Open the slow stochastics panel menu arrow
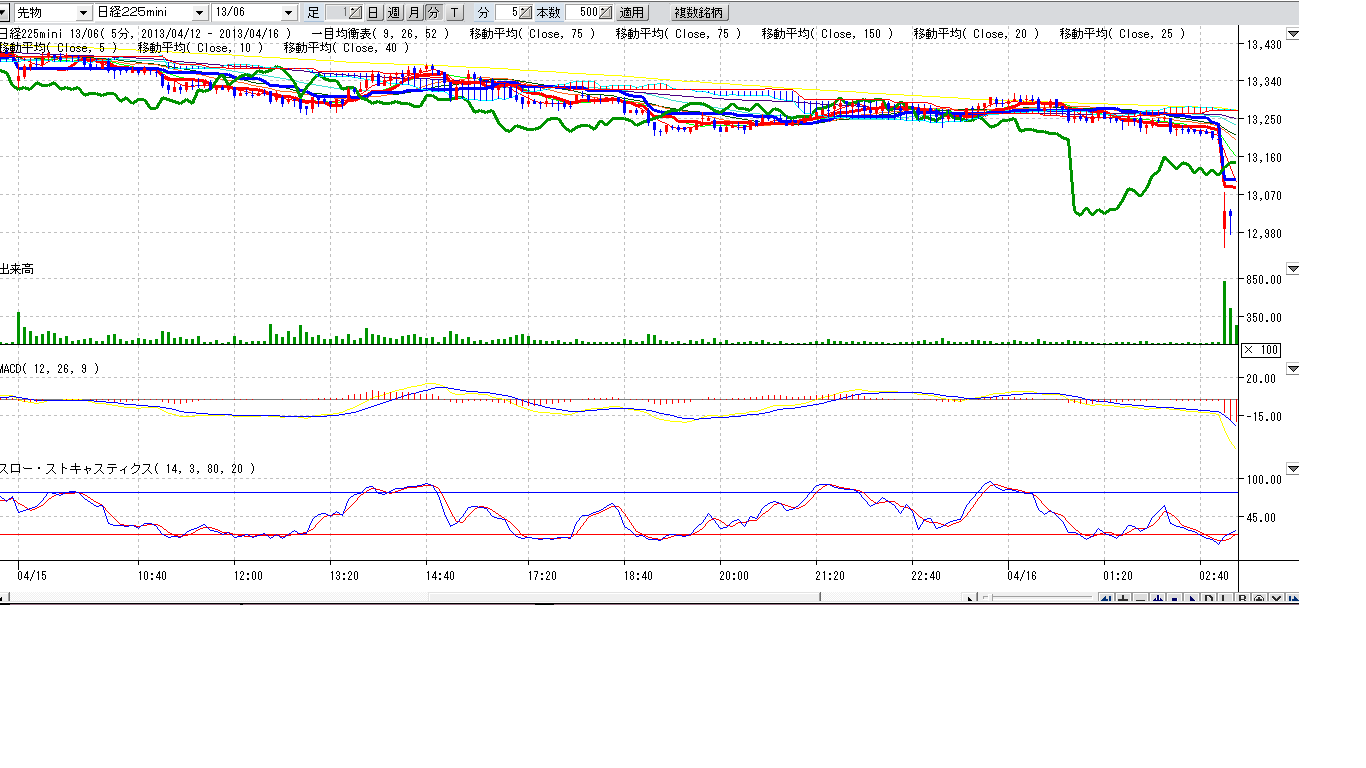 click(x=1293, y=469)
